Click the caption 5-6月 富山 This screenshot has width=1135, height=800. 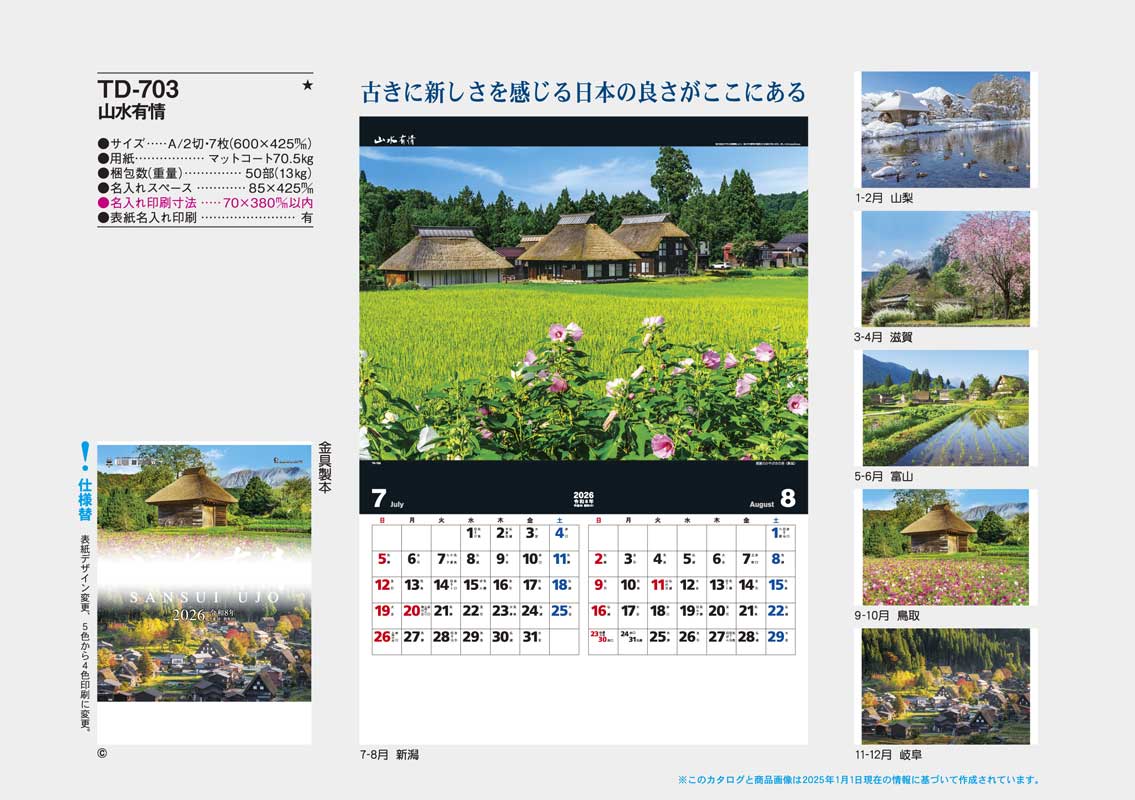click(884, 476)
